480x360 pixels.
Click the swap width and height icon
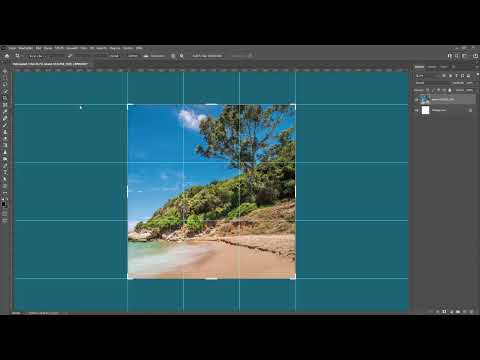click(x=69, y=56)
